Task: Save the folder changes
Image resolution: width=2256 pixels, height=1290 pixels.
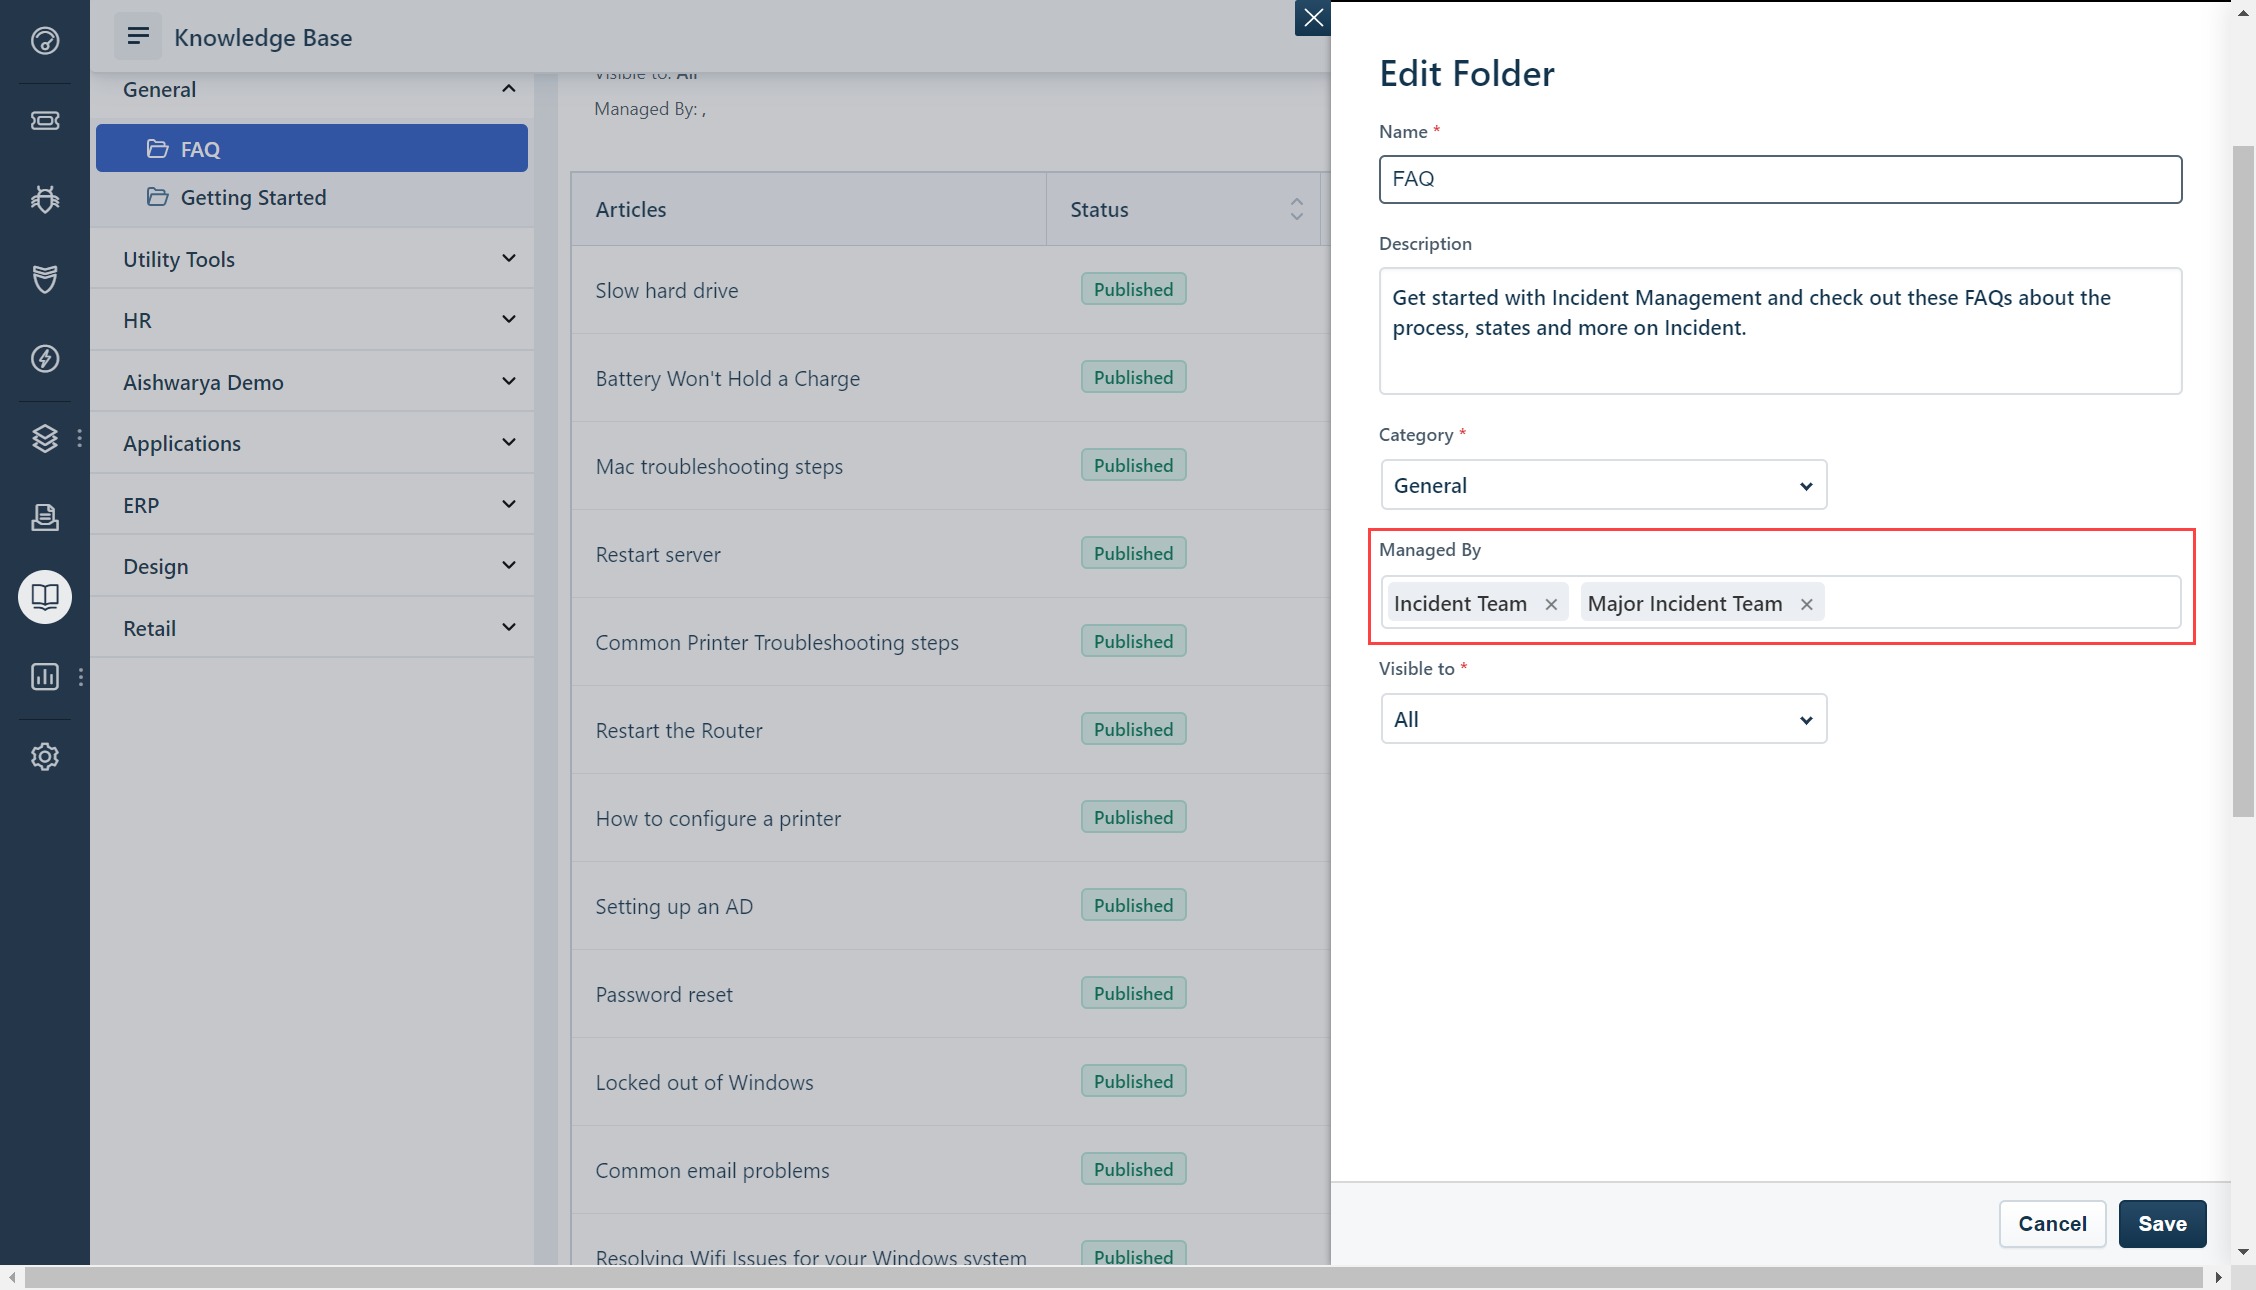Action: coord(2161,1224)
